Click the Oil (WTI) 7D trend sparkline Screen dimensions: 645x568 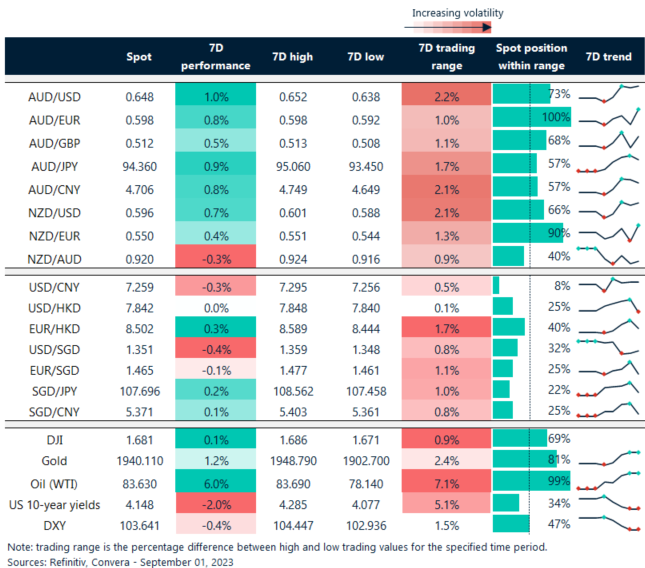[608, 481]
